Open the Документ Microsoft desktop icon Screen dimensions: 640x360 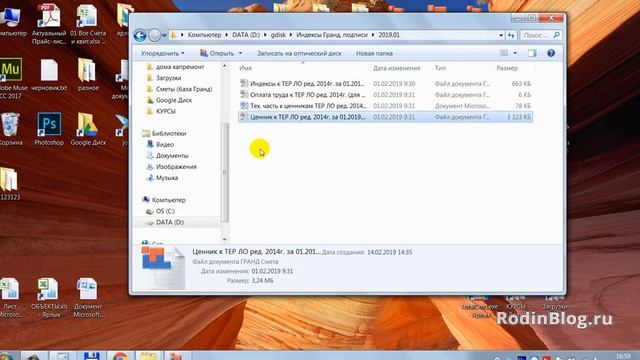point(88,298)
